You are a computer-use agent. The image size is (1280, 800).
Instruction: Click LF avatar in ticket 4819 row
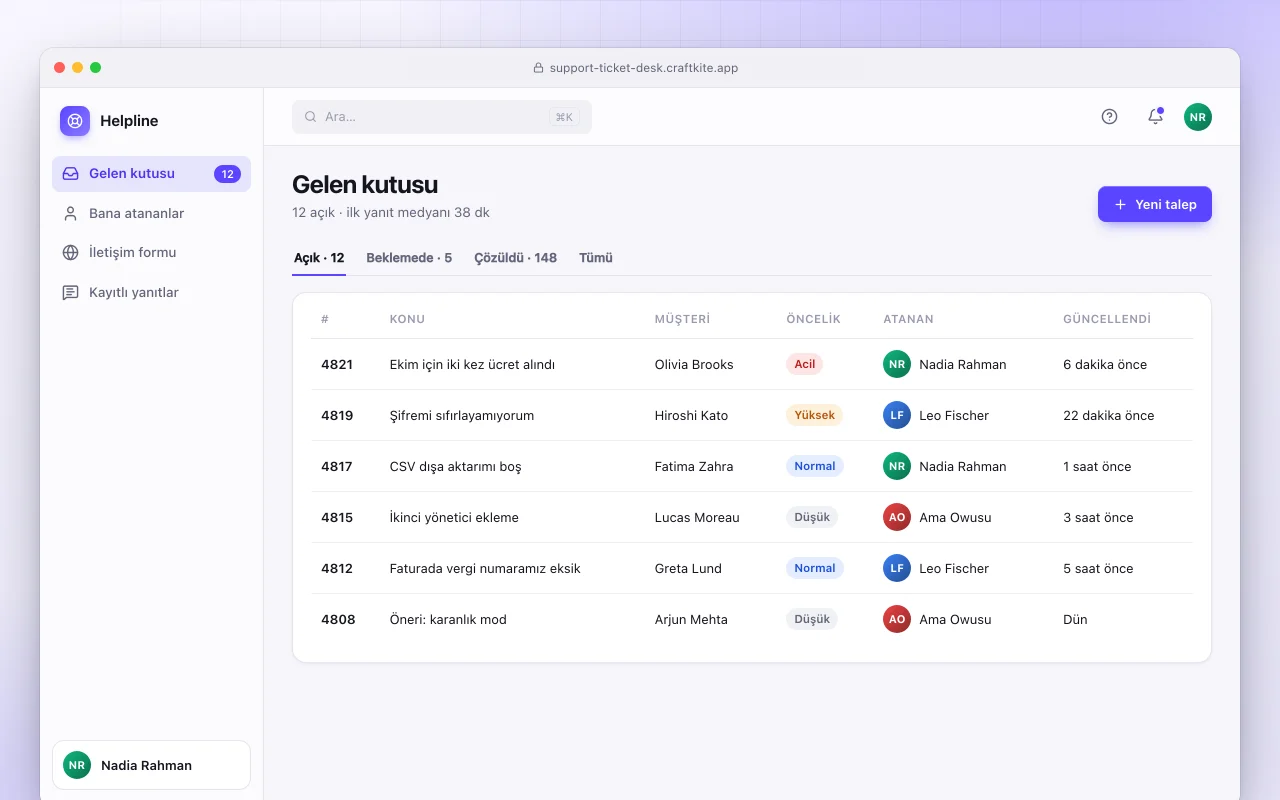pyautogui.click(x=897, y=415)
